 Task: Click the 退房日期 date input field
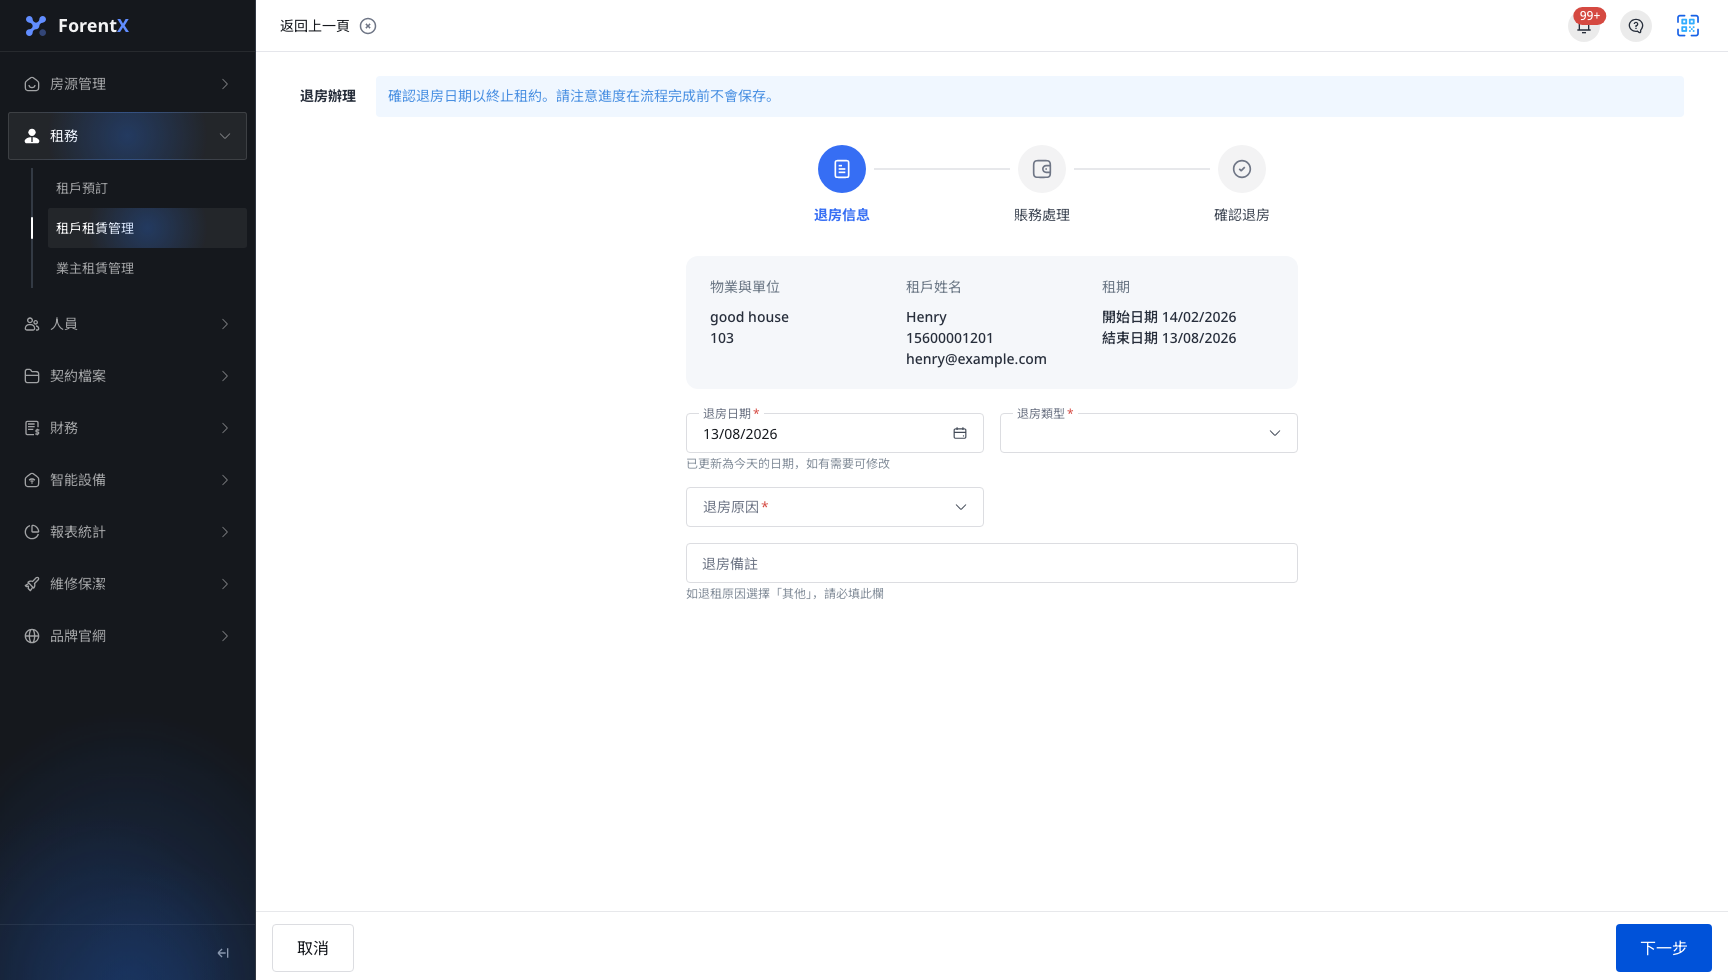(x=835, y=433)
